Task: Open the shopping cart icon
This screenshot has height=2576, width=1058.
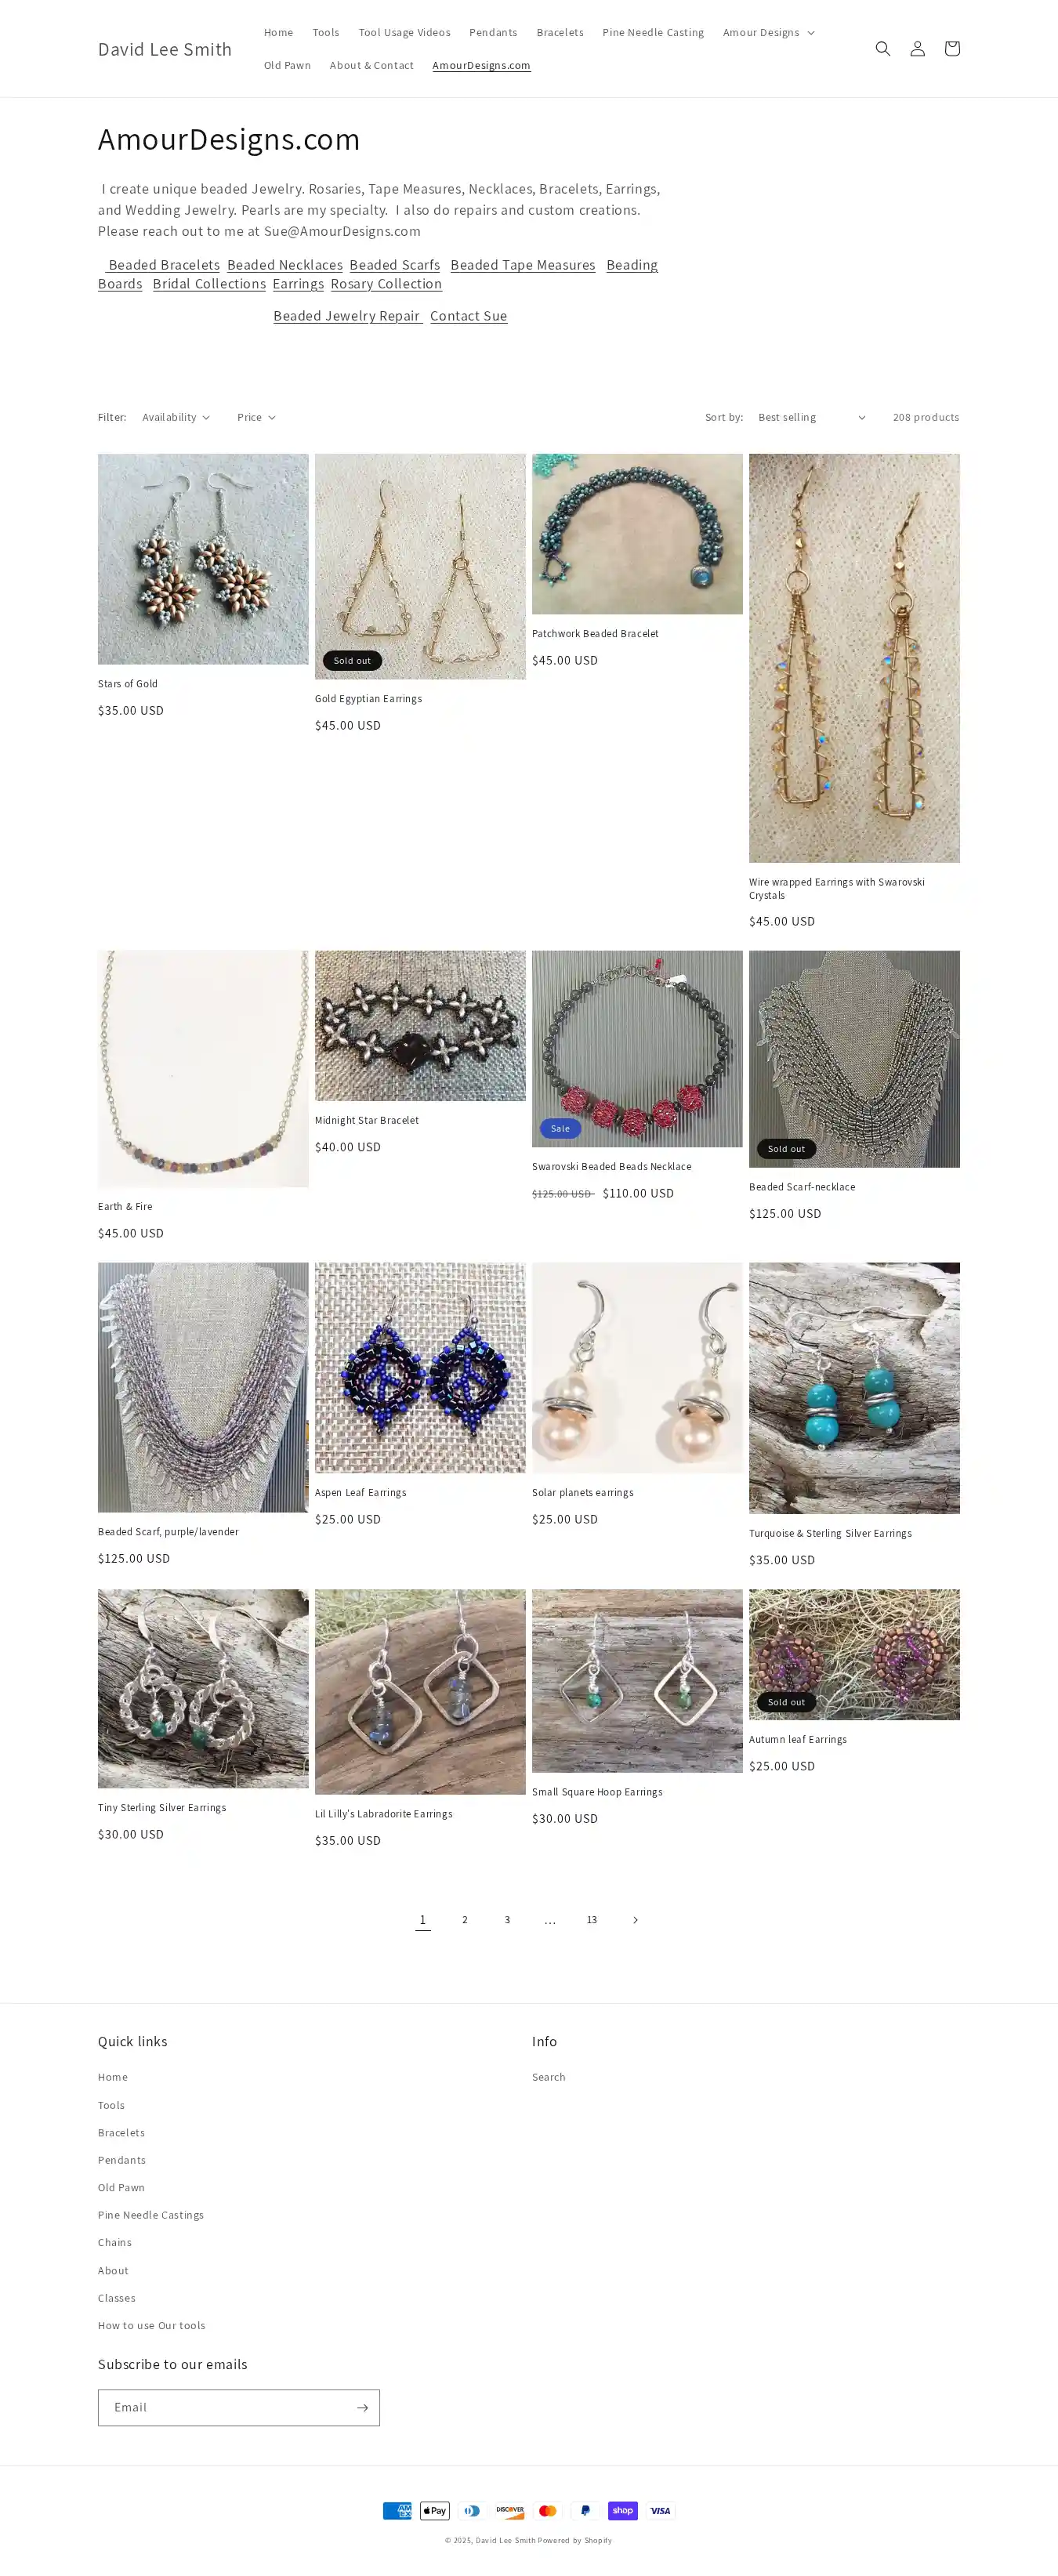Action: click(951, 48)
